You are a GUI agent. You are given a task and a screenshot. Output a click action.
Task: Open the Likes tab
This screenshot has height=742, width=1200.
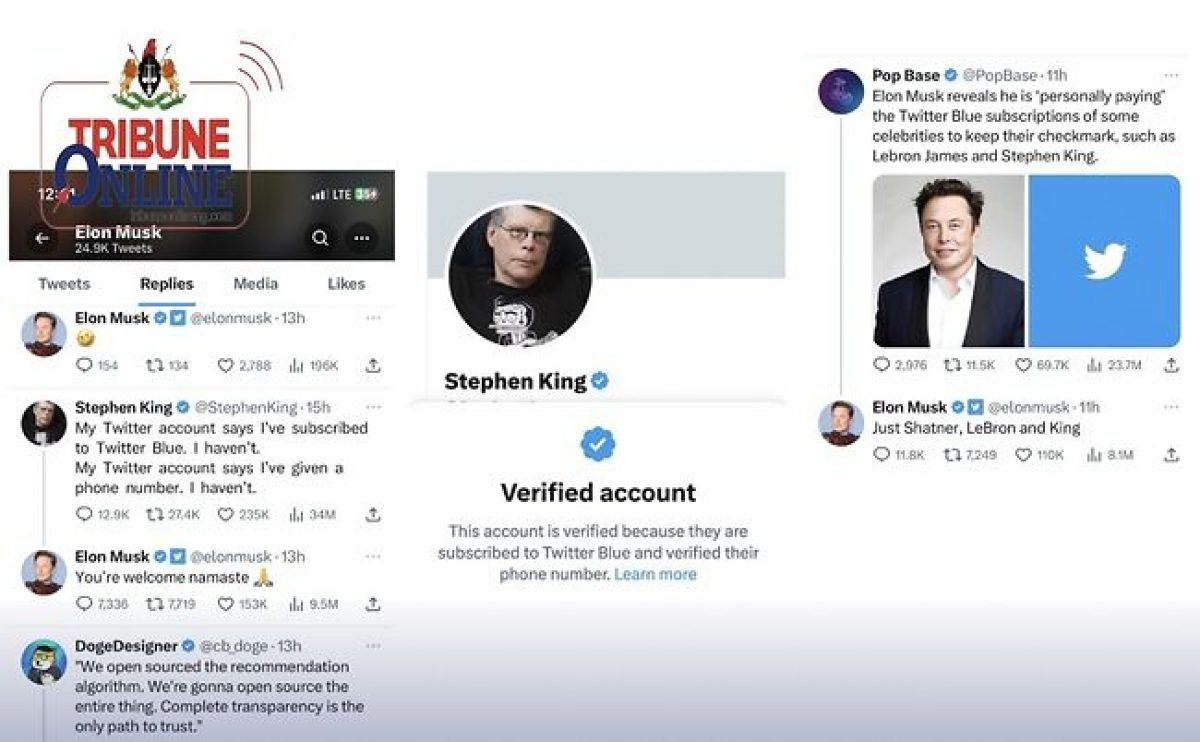346,284
